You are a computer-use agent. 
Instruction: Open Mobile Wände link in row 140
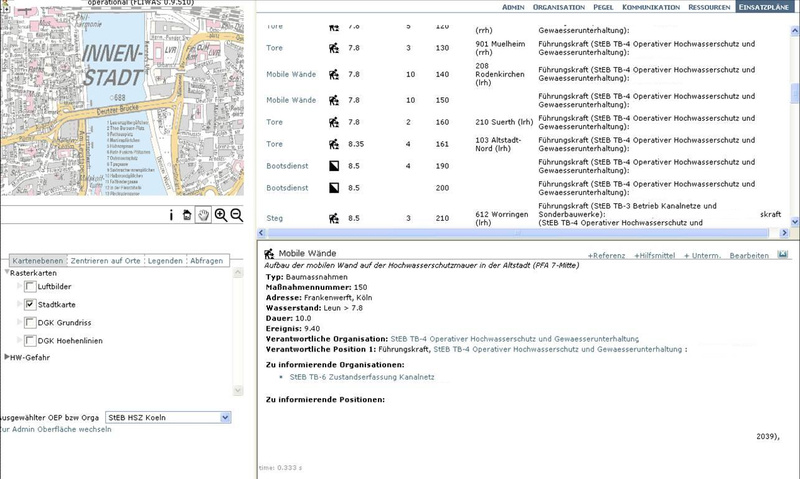[291, 74]
